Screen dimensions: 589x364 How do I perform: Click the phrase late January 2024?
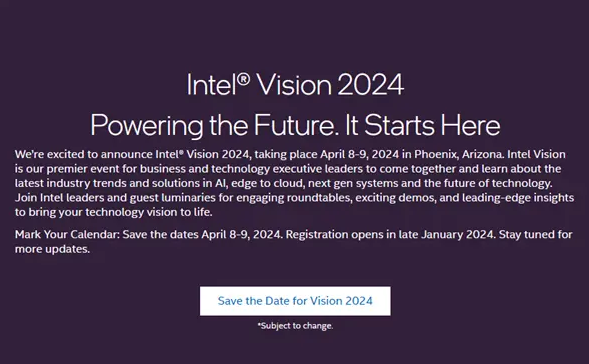pyautogui.click(x=446, y=234)
